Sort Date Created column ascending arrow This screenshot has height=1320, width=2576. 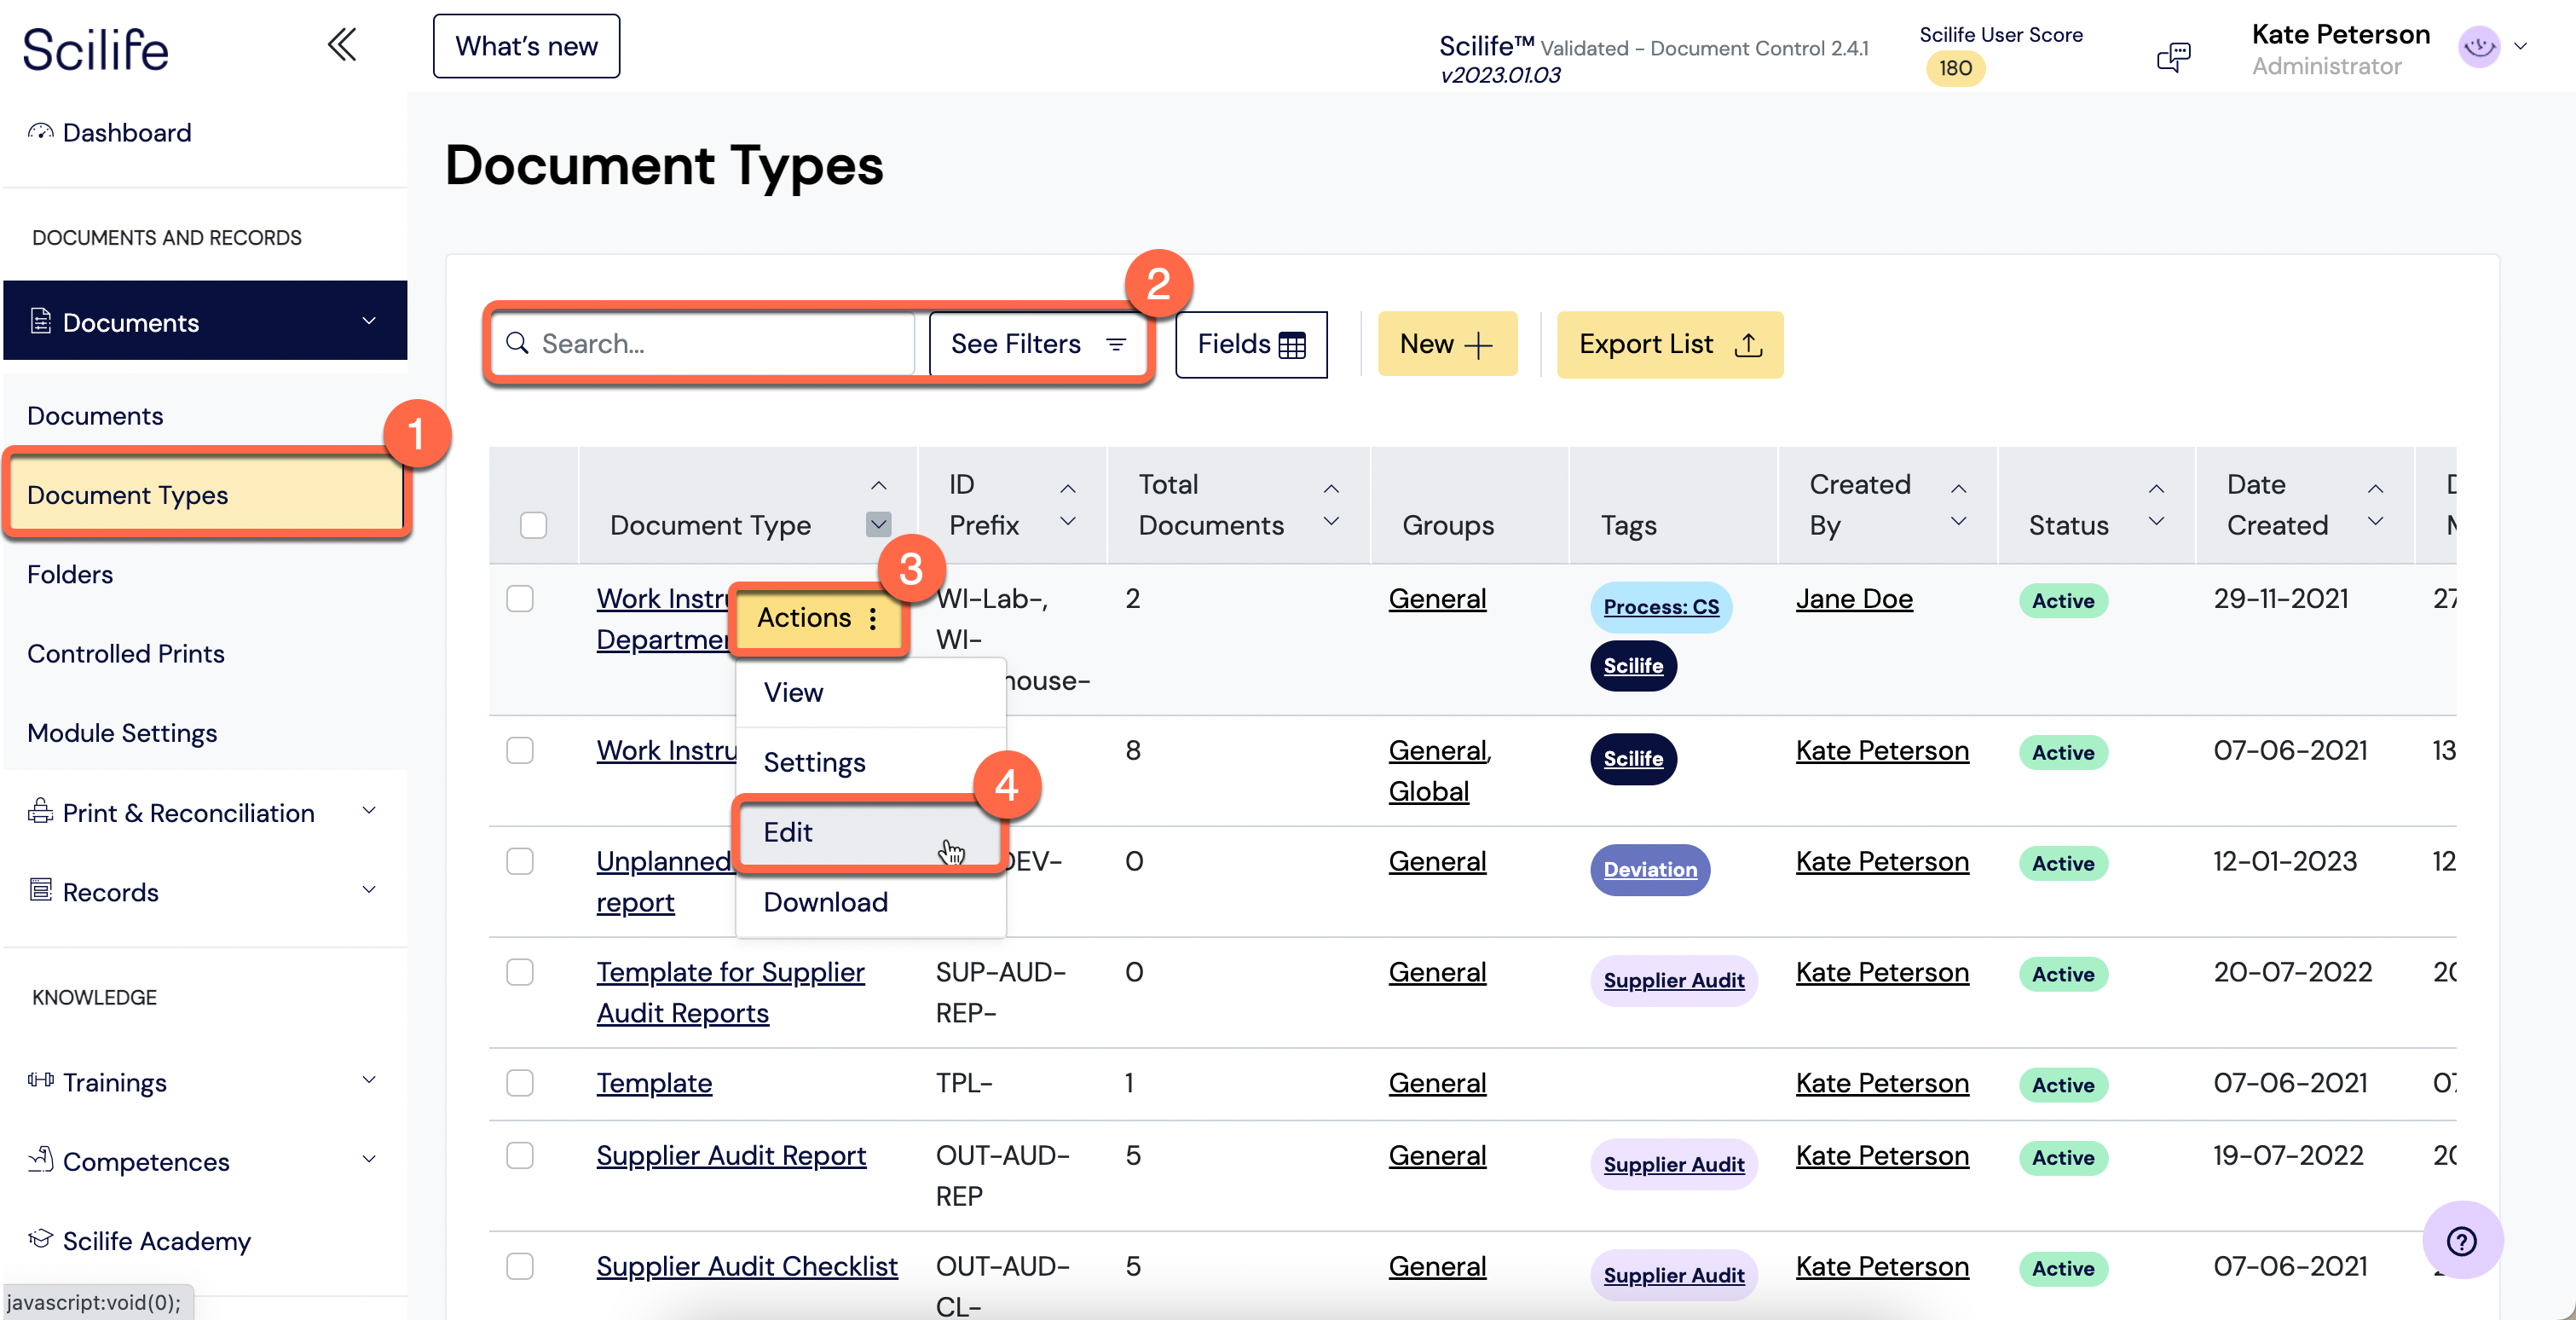coord(2375,489)
